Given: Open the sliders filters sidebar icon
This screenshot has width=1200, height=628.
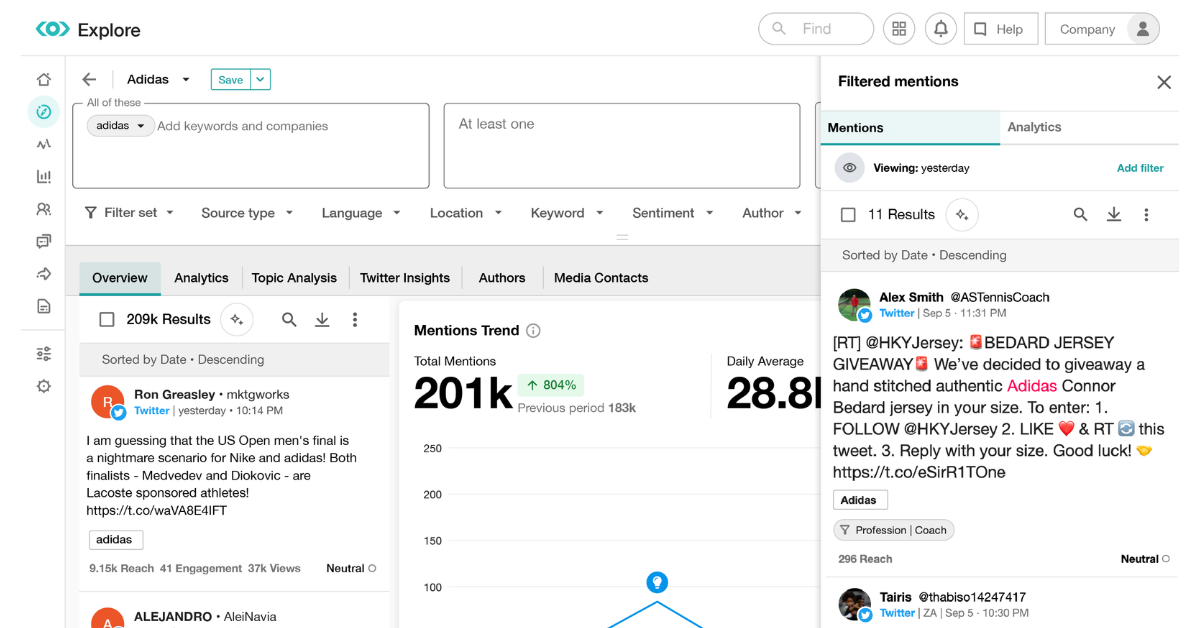Looking at the screenshot, I should pos(43,354).
